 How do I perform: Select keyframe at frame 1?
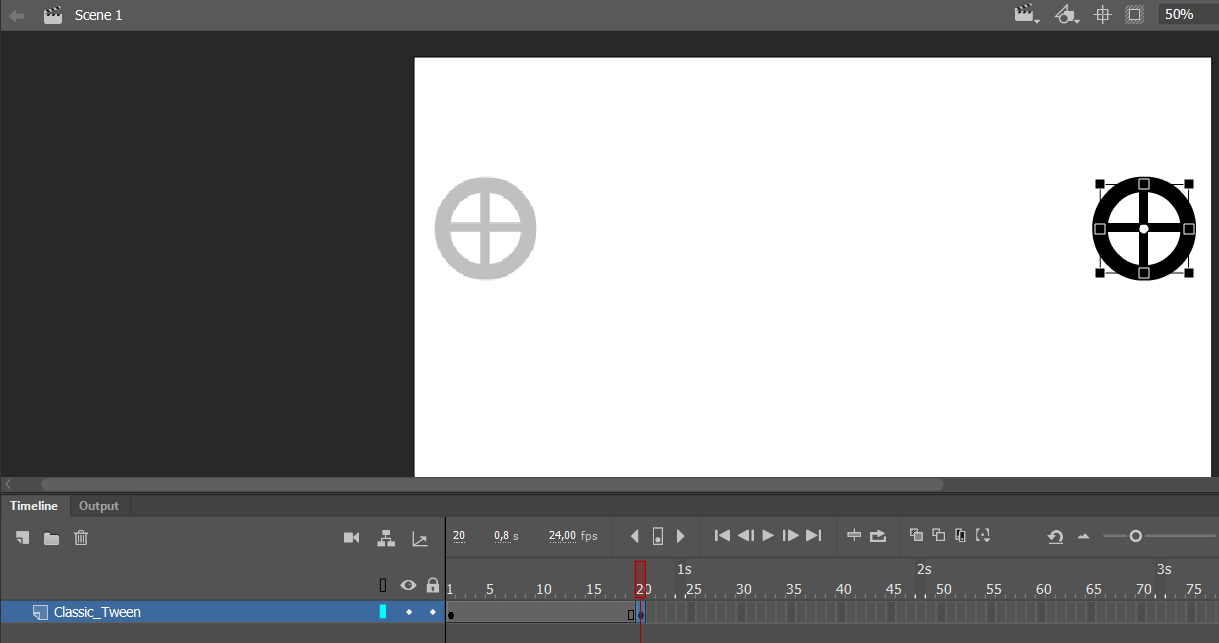pyautogui.click(x=451, y=615)
